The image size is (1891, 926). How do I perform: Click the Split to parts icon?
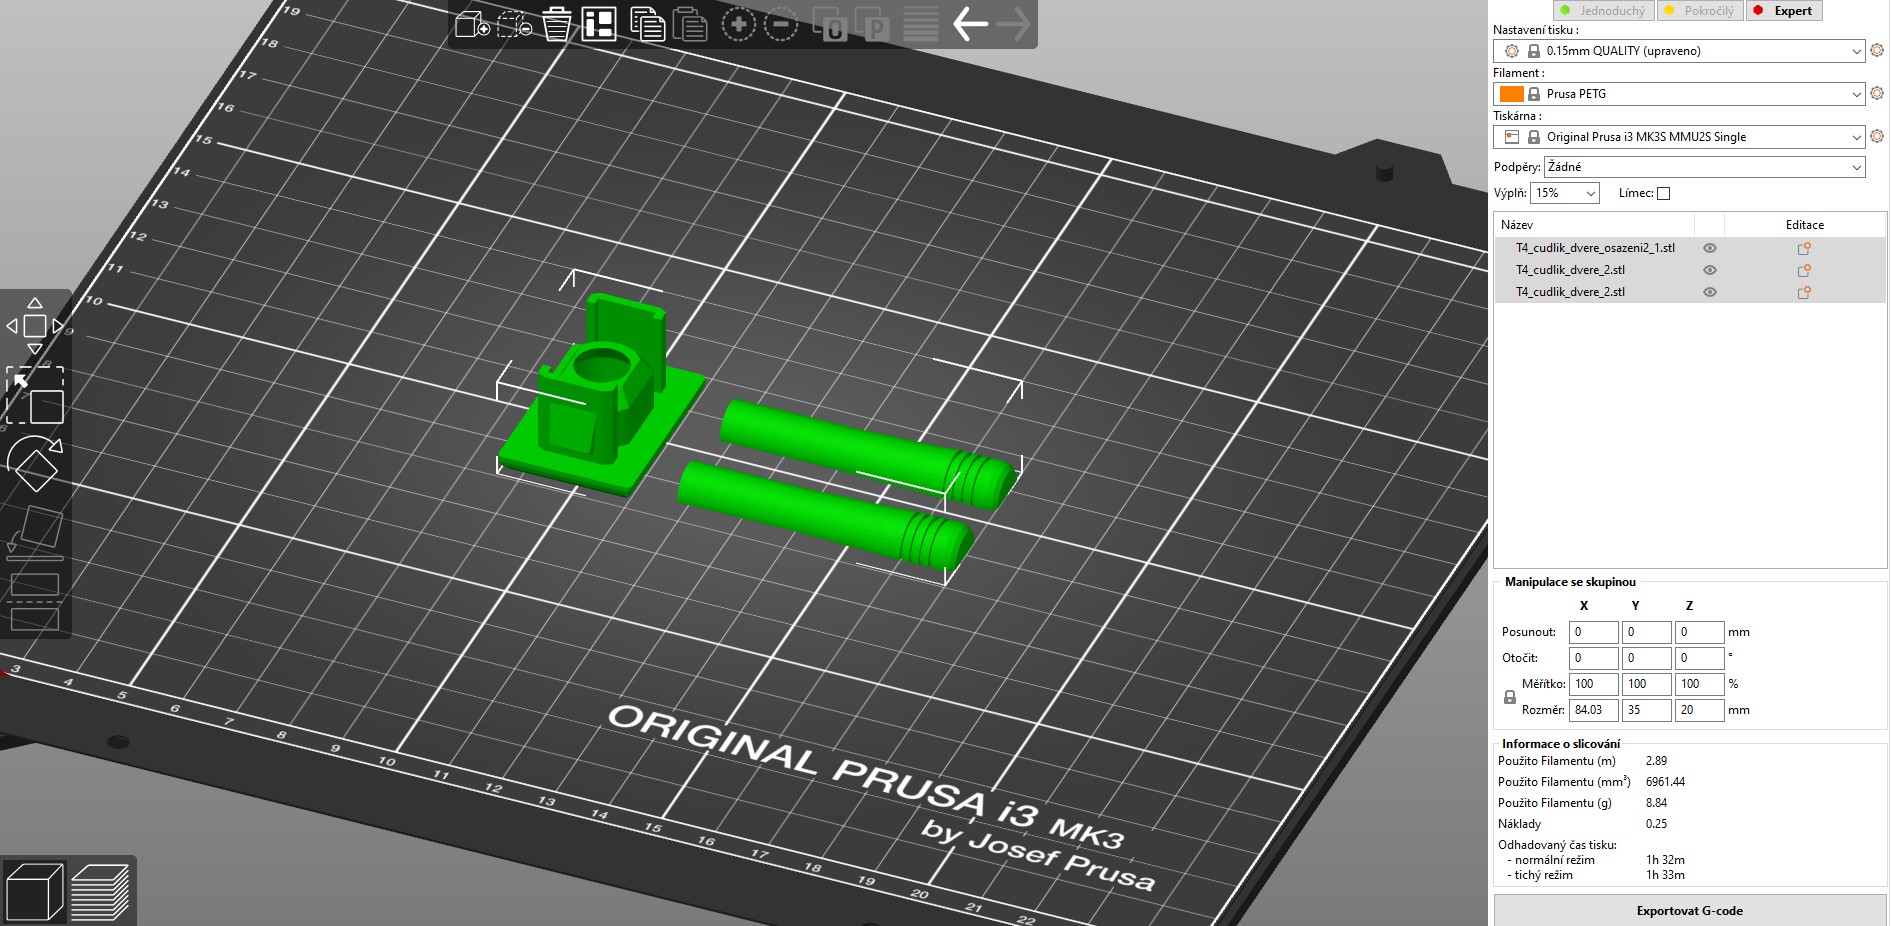coord(872,24)
